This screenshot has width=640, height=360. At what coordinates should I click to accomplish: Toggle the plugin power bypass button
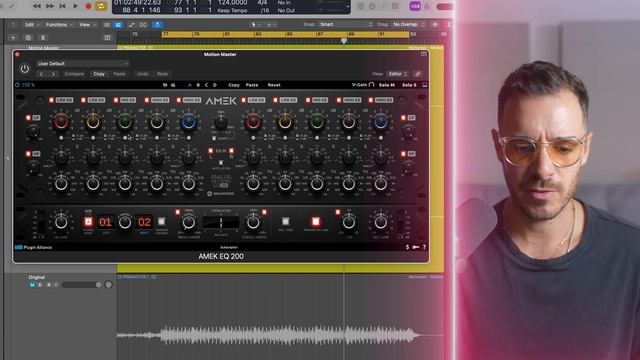pos(24,69)
